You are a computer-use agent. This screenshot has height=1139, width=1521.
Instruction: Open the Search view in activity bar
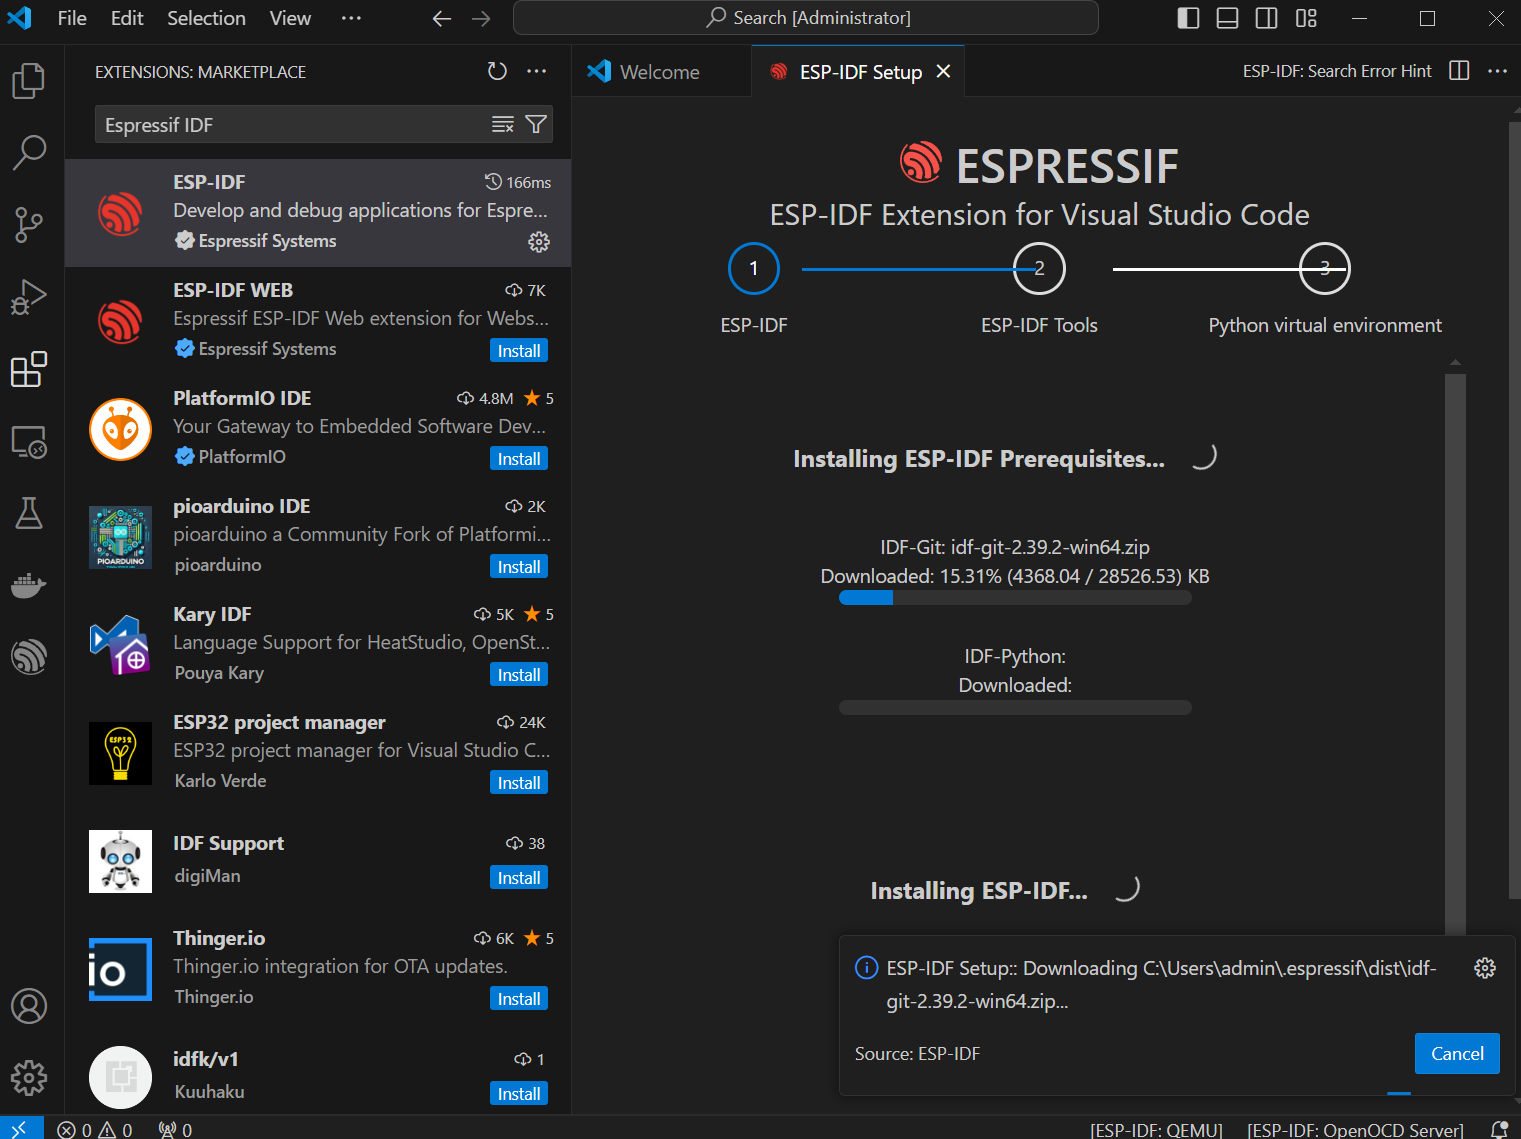(x=29, y=152)
